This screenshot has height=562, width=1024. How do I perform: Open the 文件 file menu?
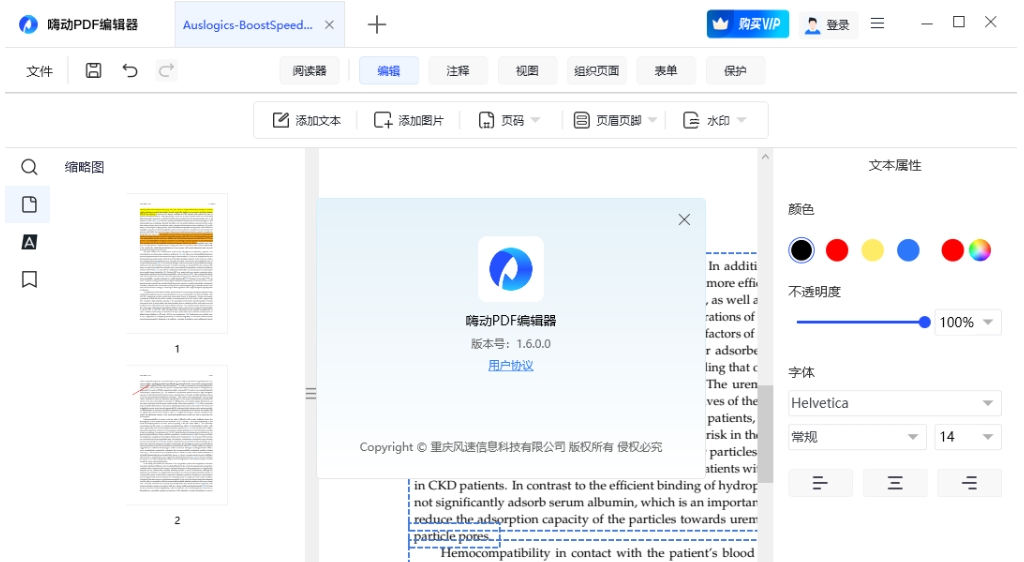39,71
